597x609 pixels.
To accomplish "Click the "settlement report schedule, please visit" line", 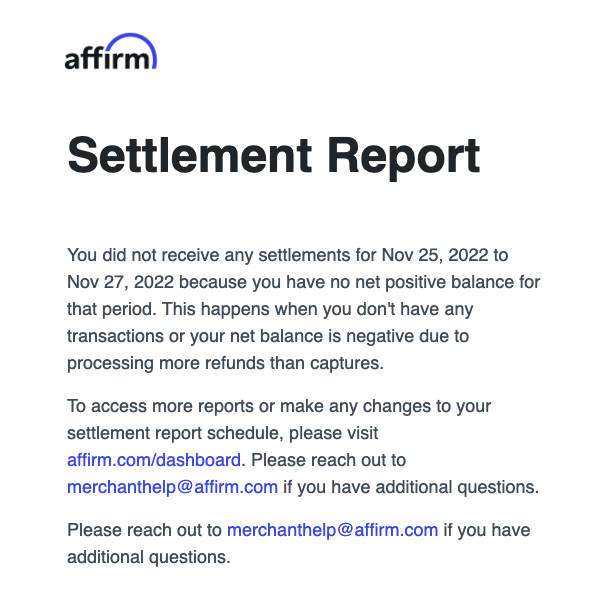I will (x=223, y=433).
